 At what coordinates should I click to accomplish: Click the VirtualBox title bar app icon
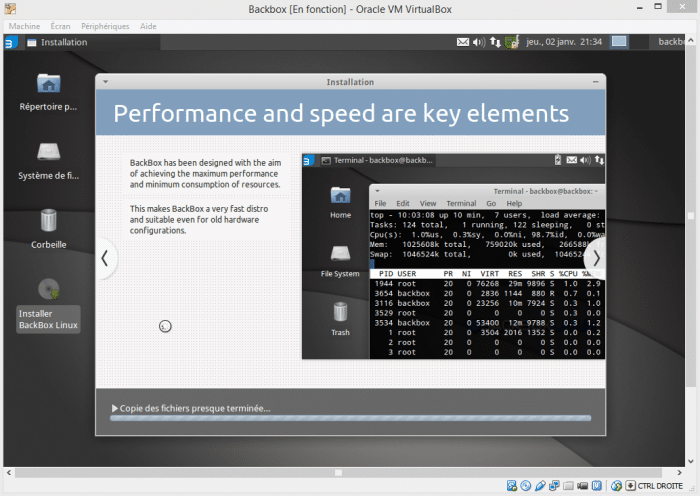(x=10, y=8)
